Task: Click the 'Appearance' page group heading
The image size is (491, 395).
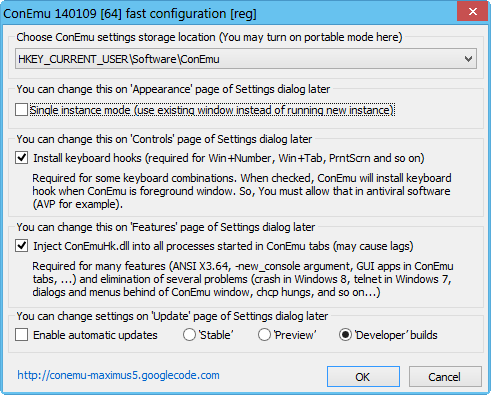Action: (x=173, y=89)
